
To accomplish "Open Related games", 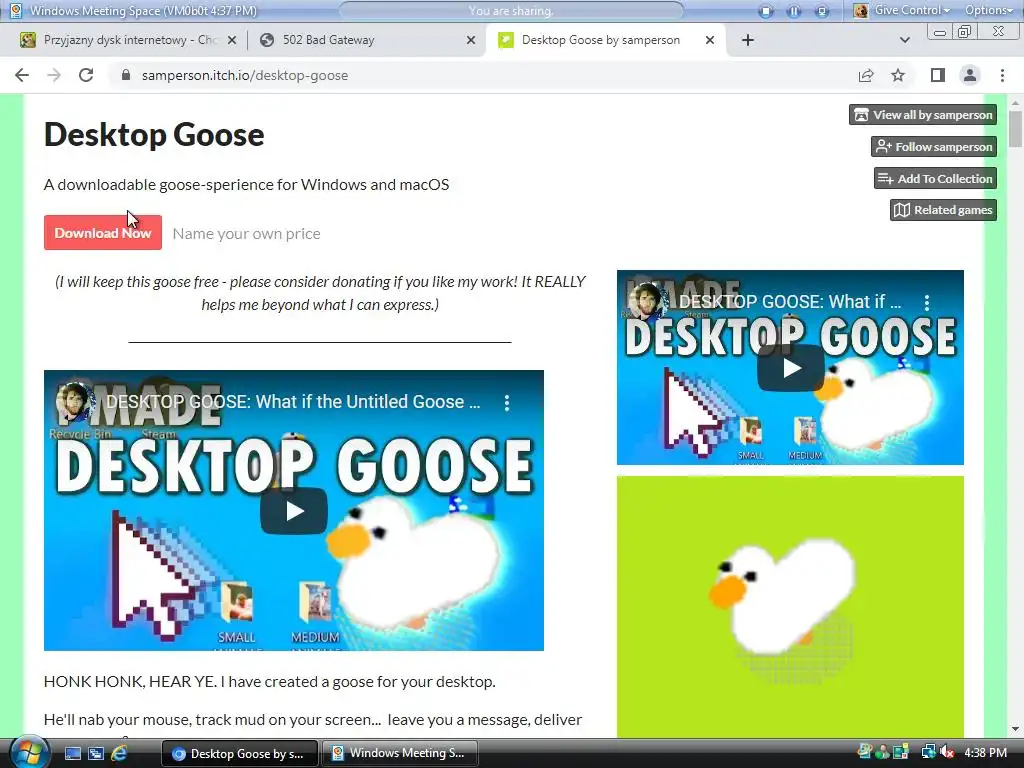I will coord(943,210).
